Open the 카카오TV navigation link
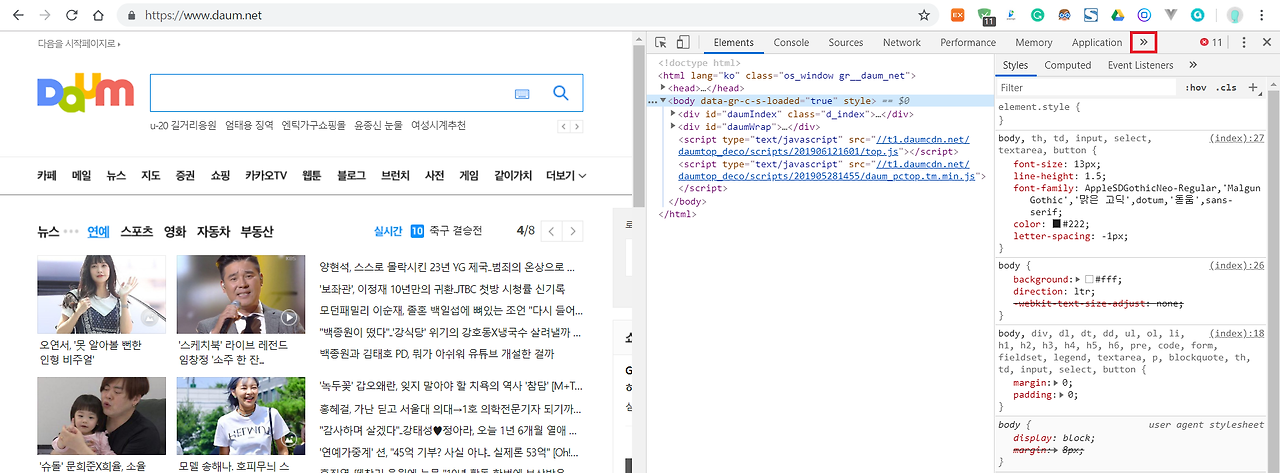The image size is (1280, 473). 266,176
